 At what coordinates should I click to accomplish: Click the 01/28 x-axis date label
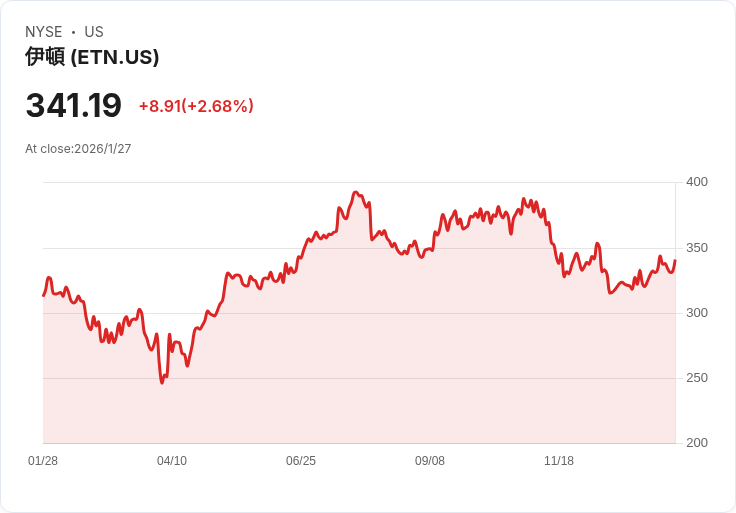pos(43,461)
